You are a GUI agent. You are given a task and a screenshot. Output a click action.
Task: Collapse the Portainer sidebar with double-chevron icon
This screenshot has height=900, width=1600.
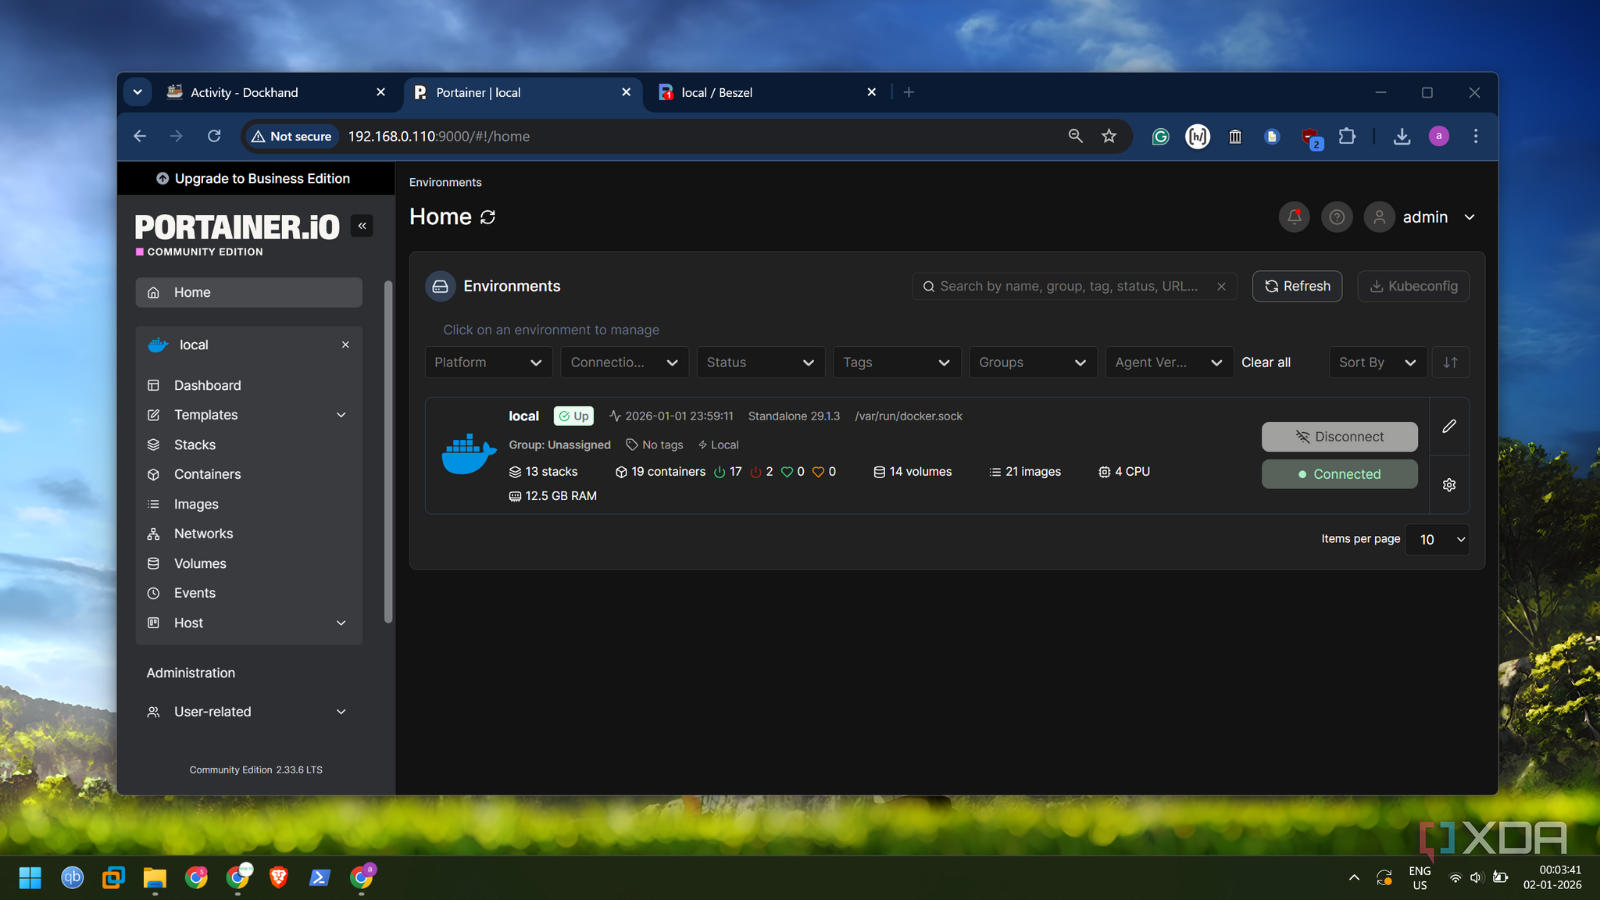pos(362,226)
